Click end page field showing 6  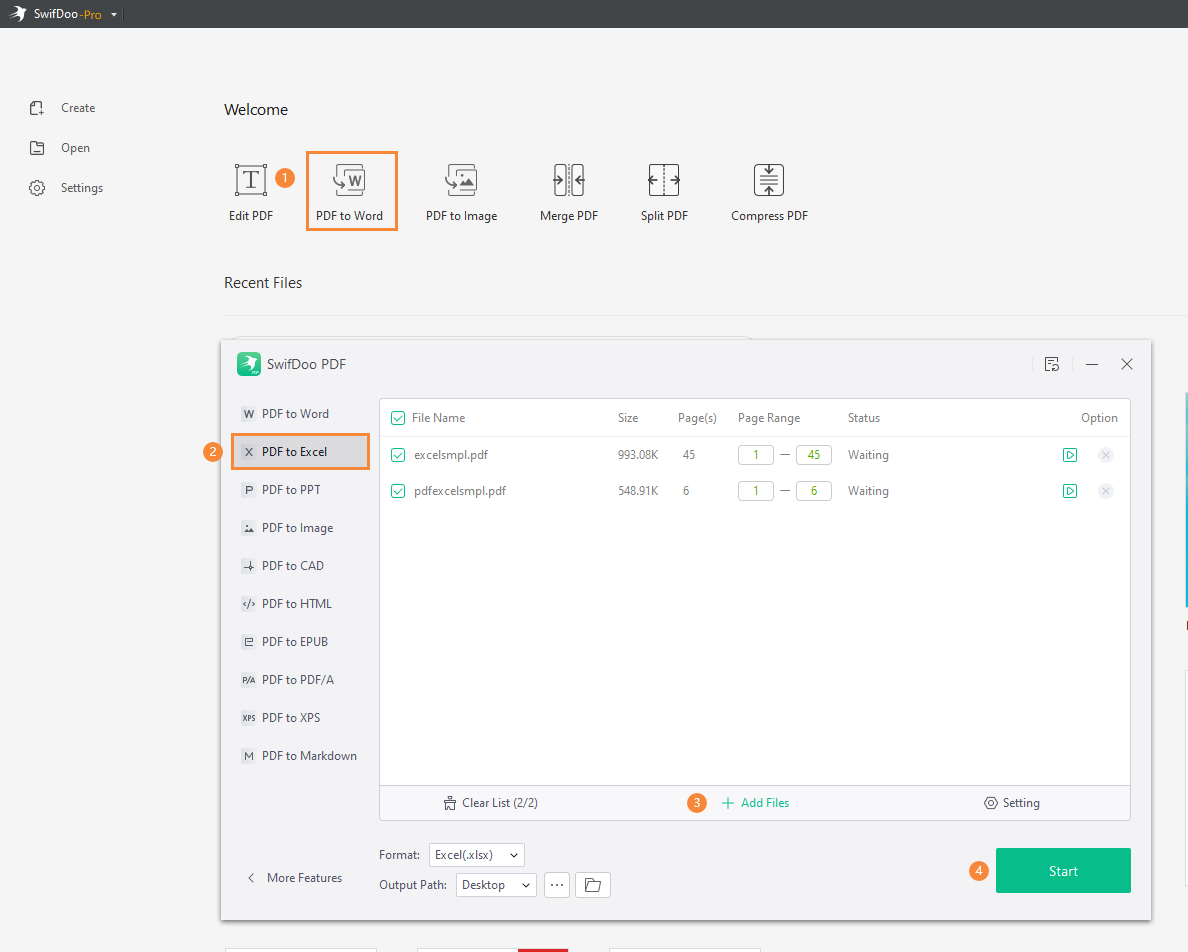coord(814,491)
